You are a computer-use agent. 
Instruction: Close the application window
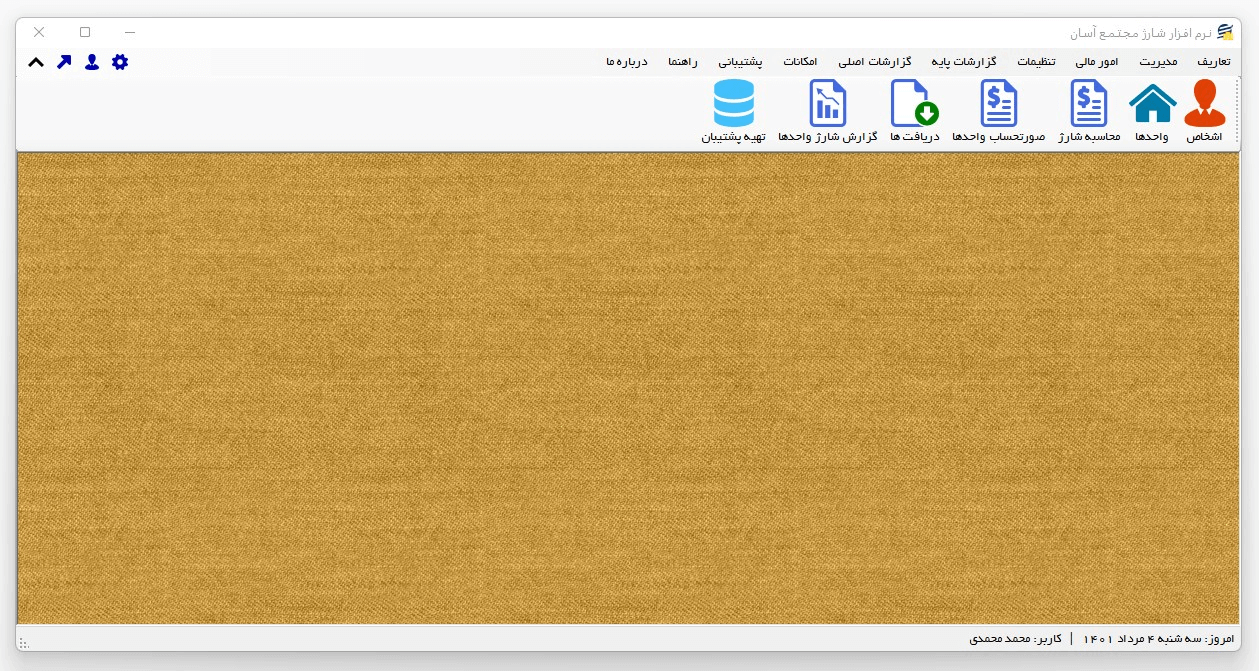pyautogui.click(x=39, y=32)
